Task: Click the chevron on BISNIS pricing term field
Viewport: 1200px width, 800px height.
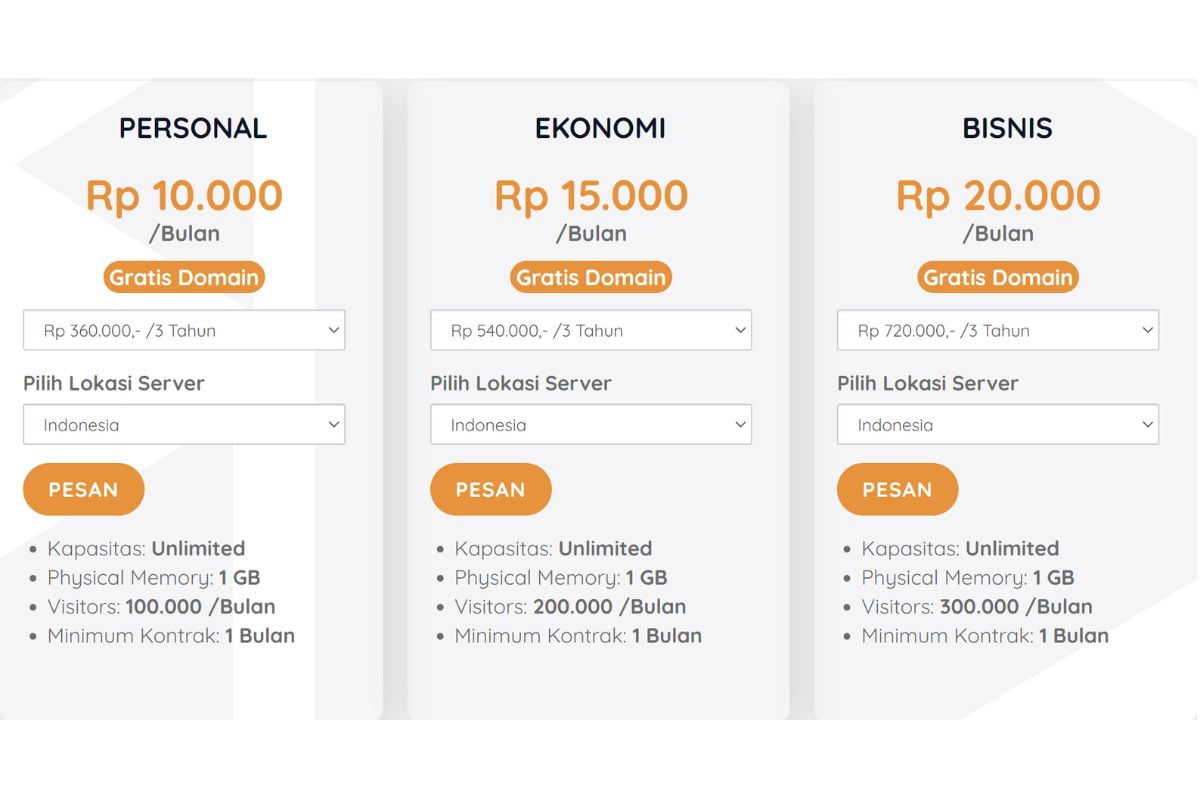Action: pyautogui.click(x=1148, y=330)
